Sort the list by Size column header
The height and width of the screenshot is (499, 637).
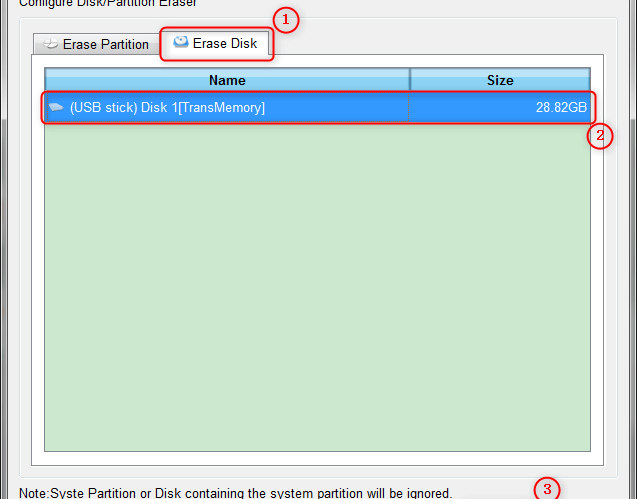(500, 80)
